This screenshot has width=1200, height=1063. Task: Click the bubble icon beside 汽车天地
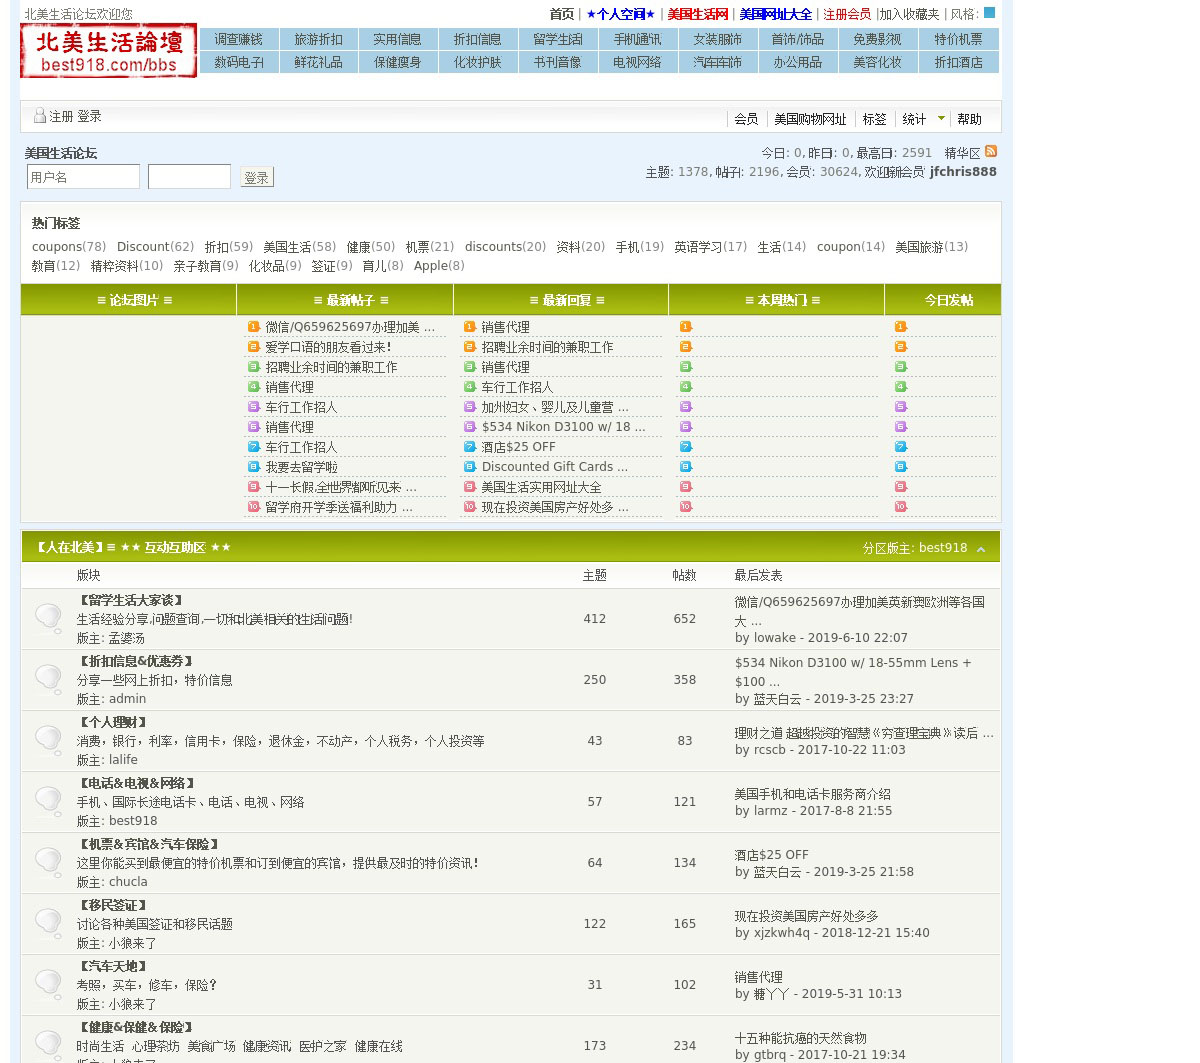[48, 983]
